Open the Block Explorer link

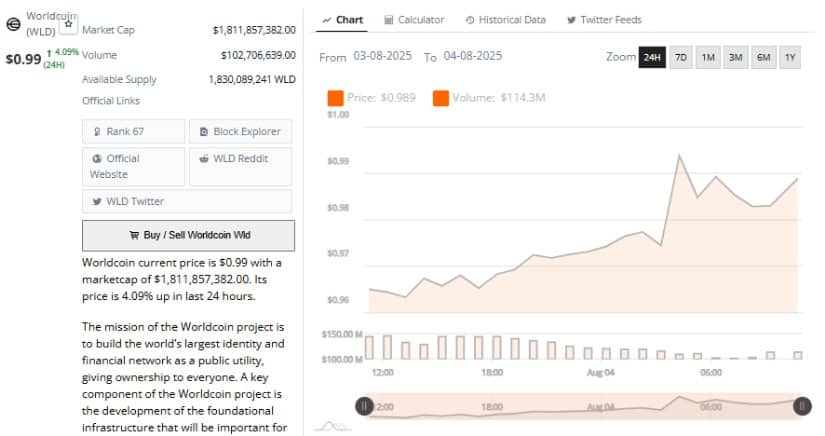click(240, 131)
